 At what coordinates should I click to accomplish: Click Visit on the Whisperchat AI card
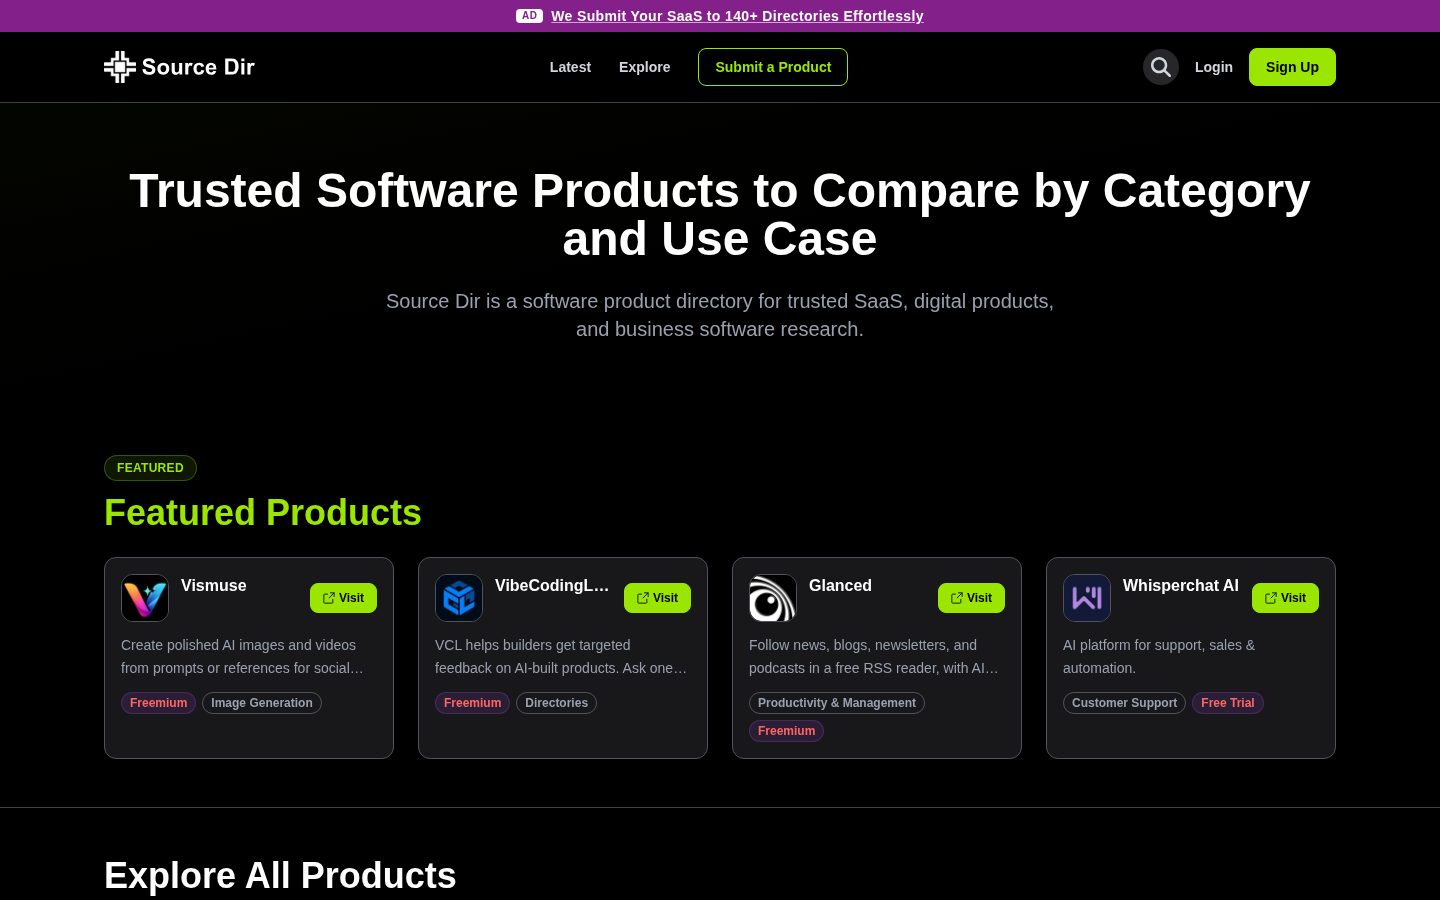point(1285,598)
